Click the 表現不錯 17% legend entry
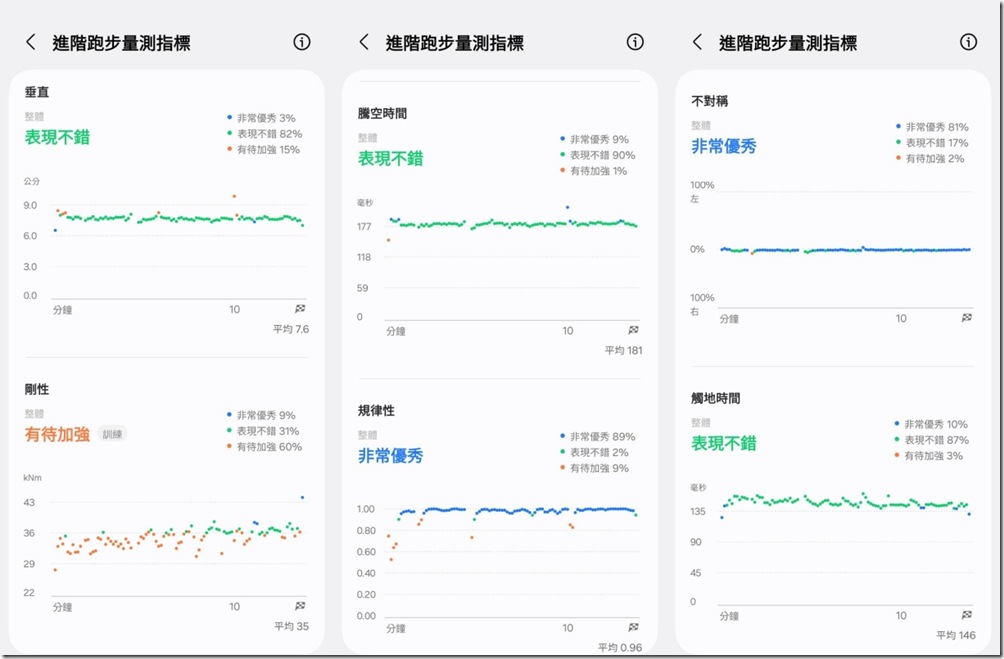 tap(932, 142)
